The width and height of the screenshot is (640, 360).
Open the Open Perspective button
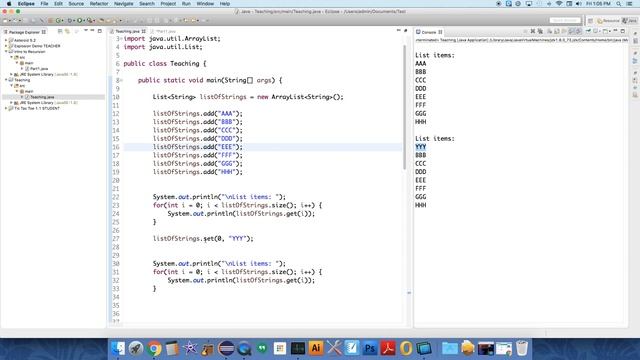590,20
